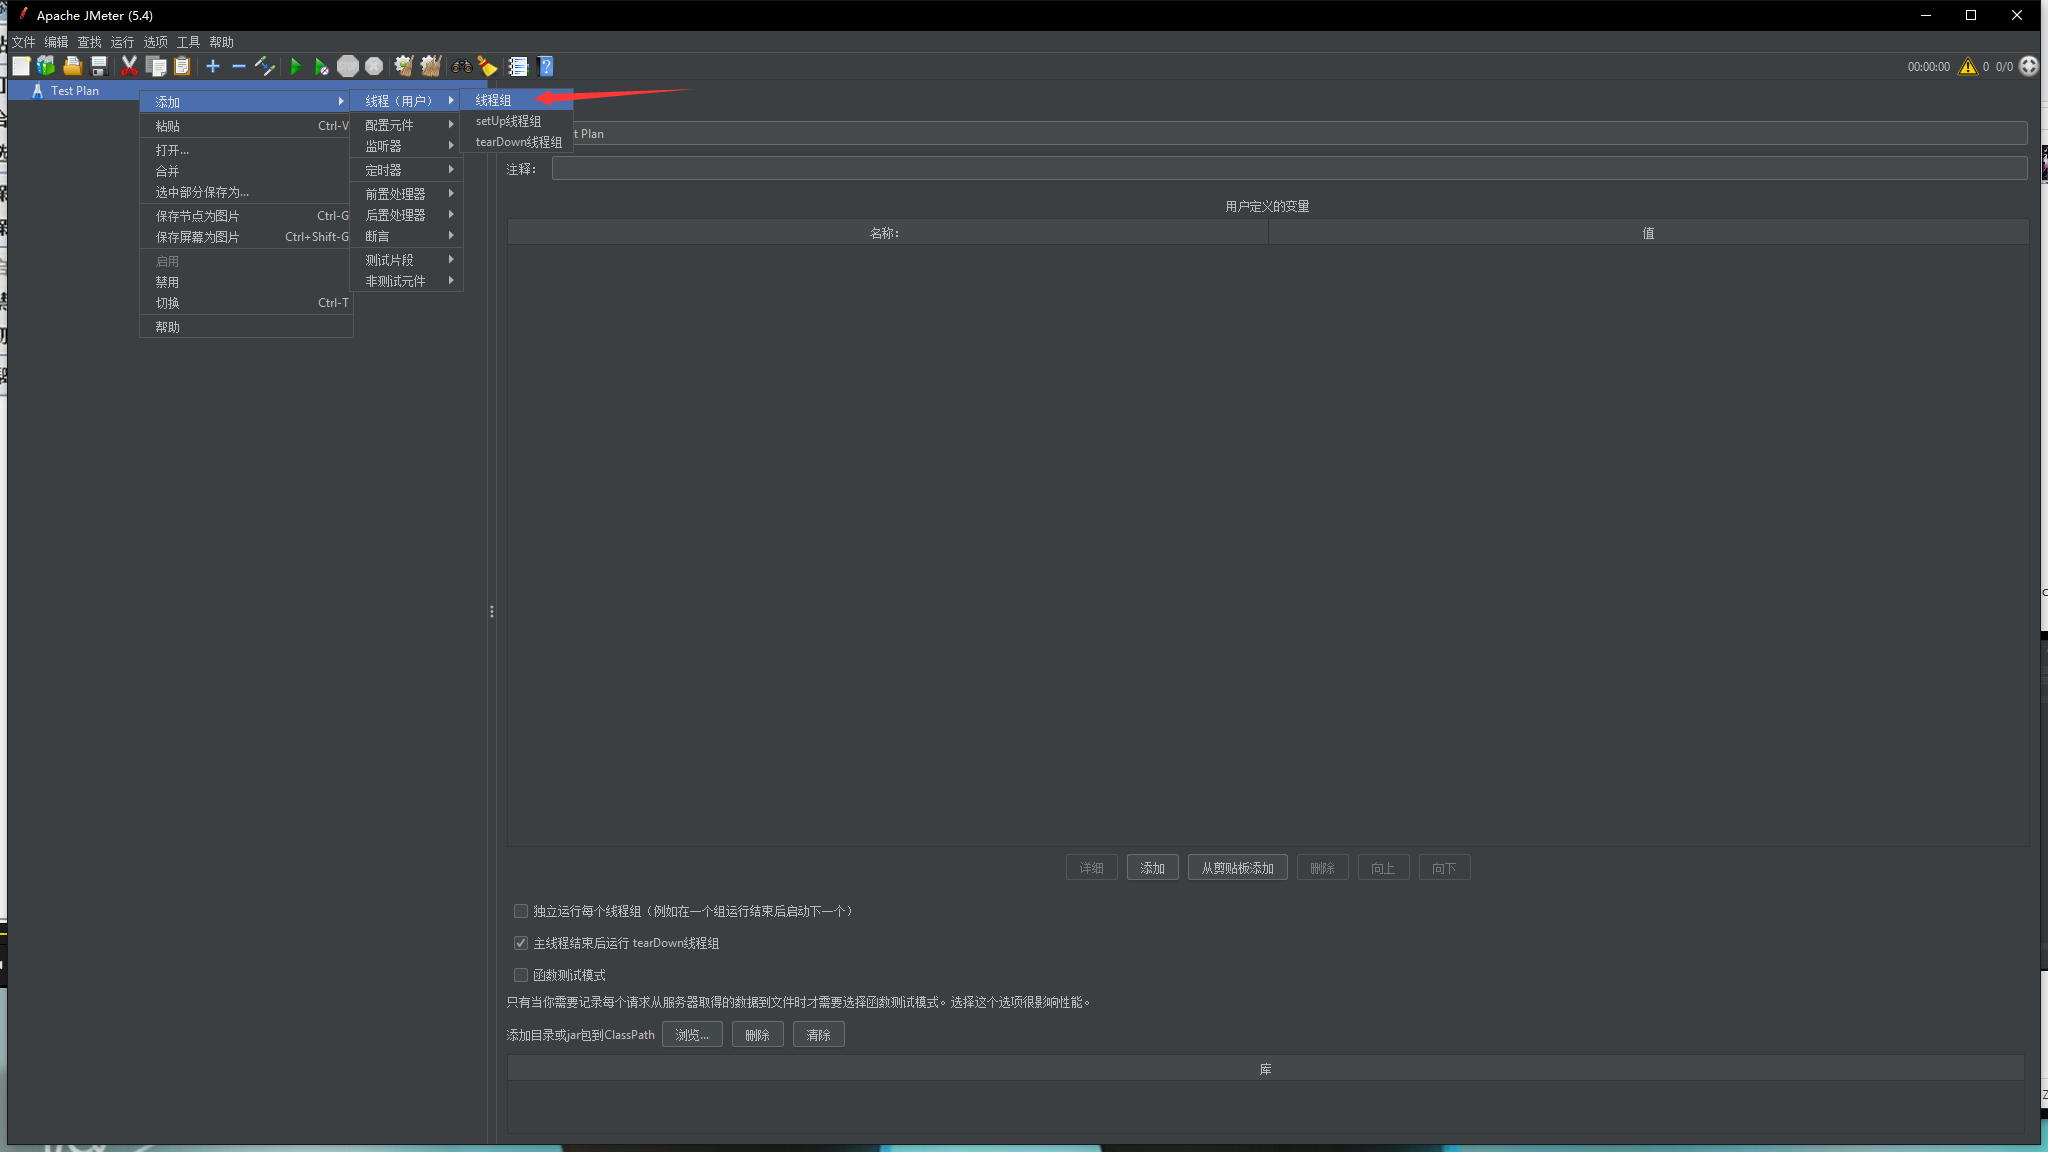The height and width of the screenshot is (1152, 2048).
Task: Click the blue Help question mark icon
Action: pos(546,66)
